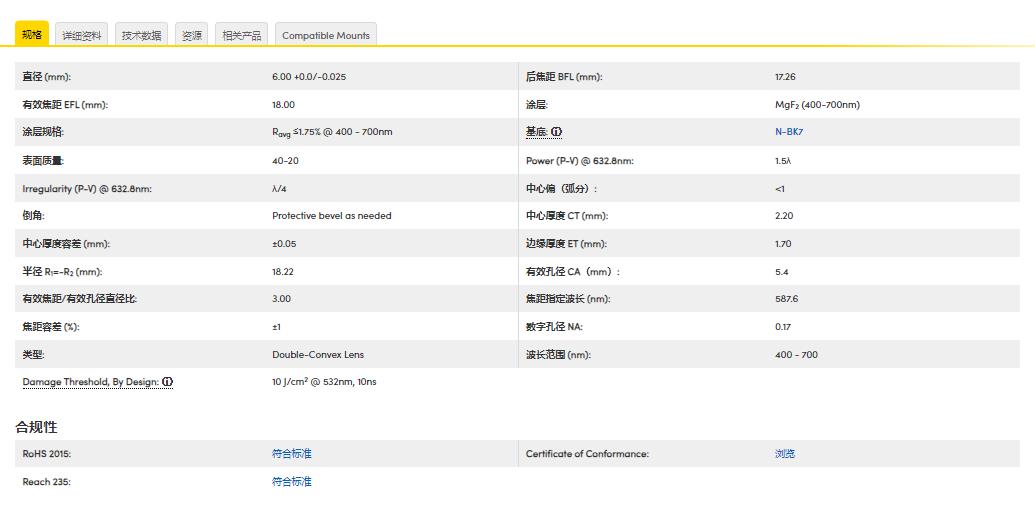Click the MgF₂ (400-700nm) coating value

click(x=817, y=105)
